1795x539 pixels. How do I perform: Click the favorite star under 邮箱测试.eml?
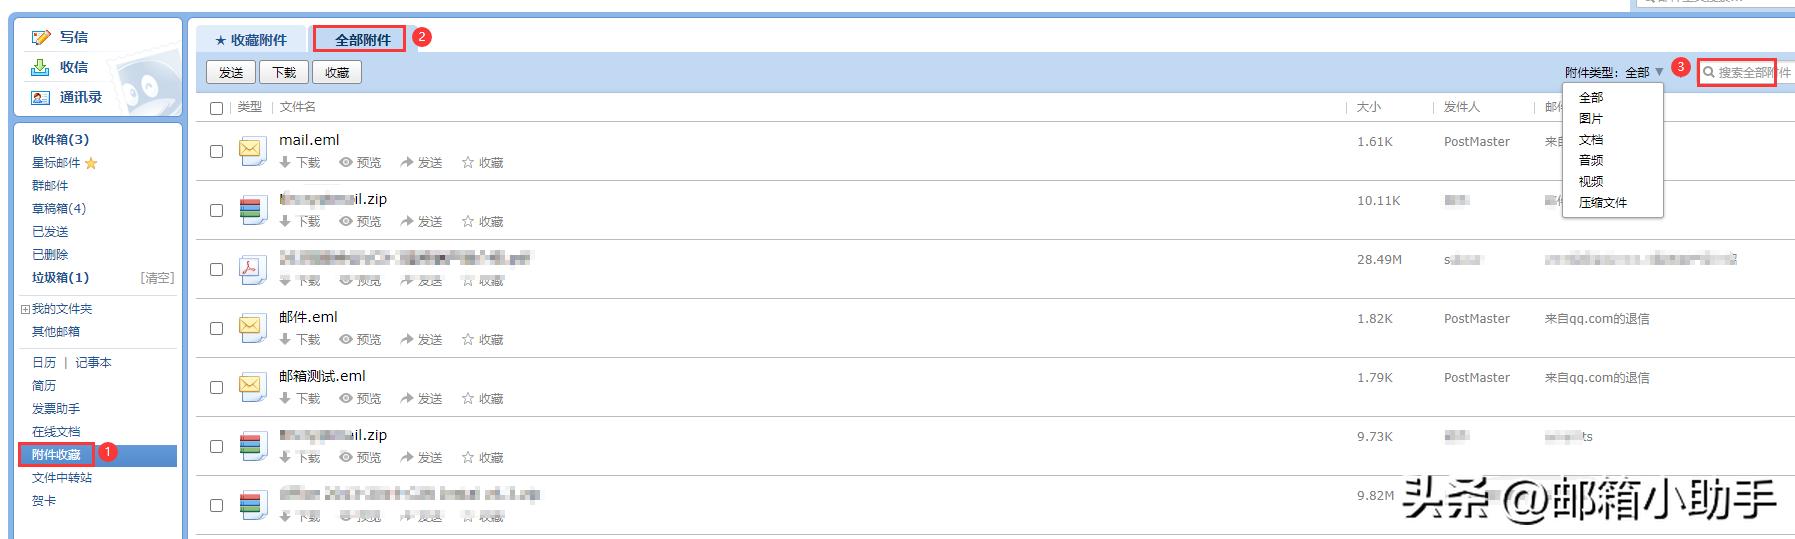pyautogui.click(x=467, y=398)
